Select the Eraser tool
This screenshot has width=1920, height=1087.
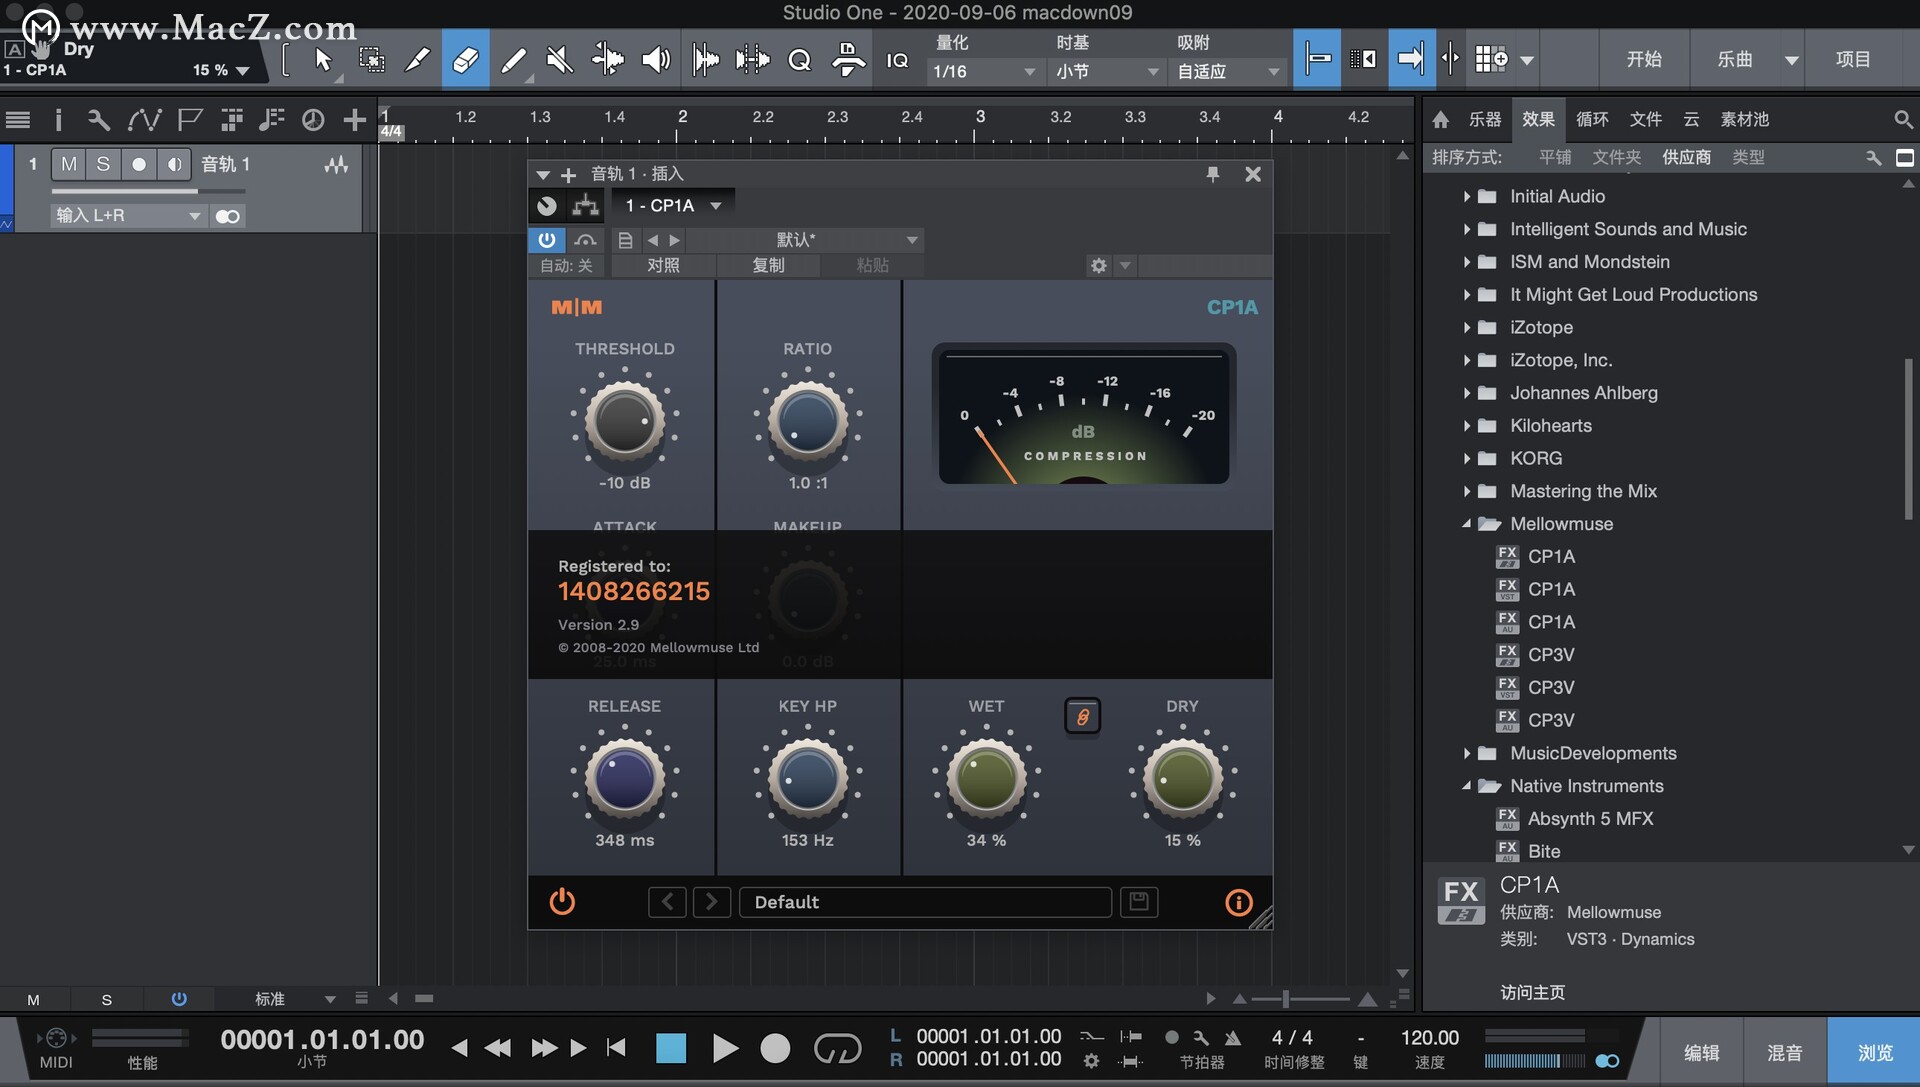pyautogui.click(x=465, y=60)
